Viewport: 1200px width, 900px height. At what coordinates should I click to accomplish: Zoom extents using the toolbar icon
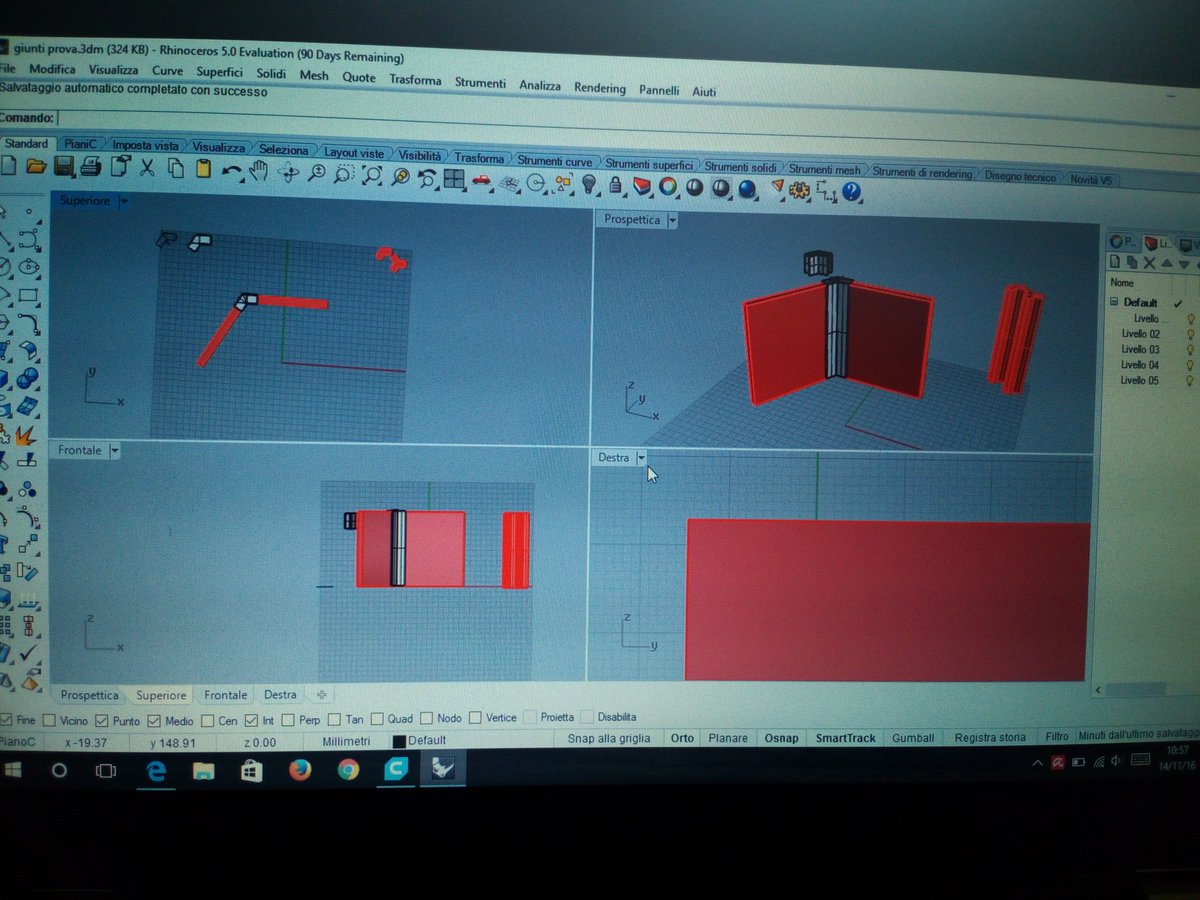coord(372,176)
